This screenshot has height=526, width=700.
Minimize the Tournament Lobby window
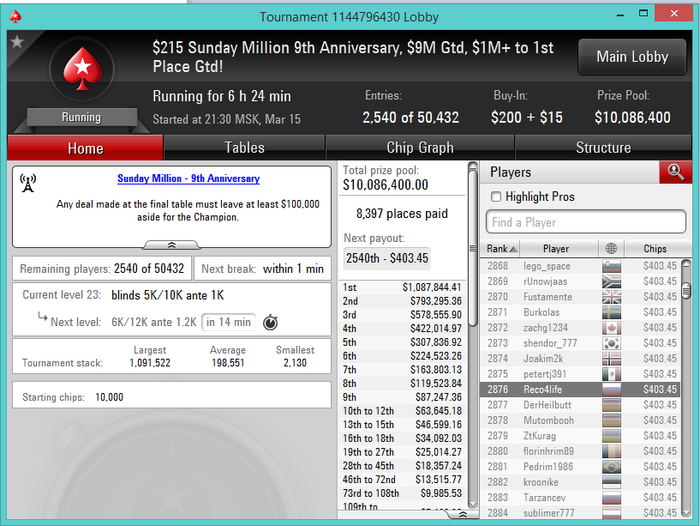(620, 15)
